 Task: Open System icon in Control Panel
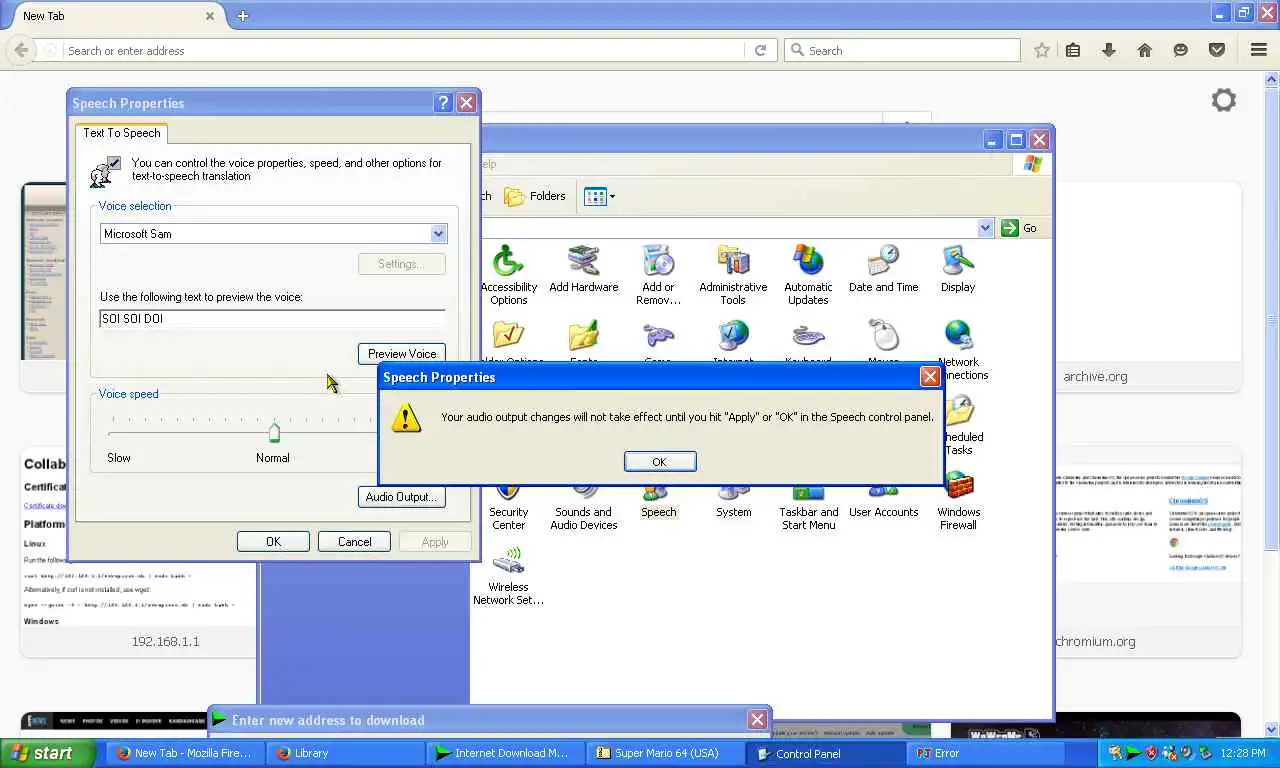click(733, 500)
